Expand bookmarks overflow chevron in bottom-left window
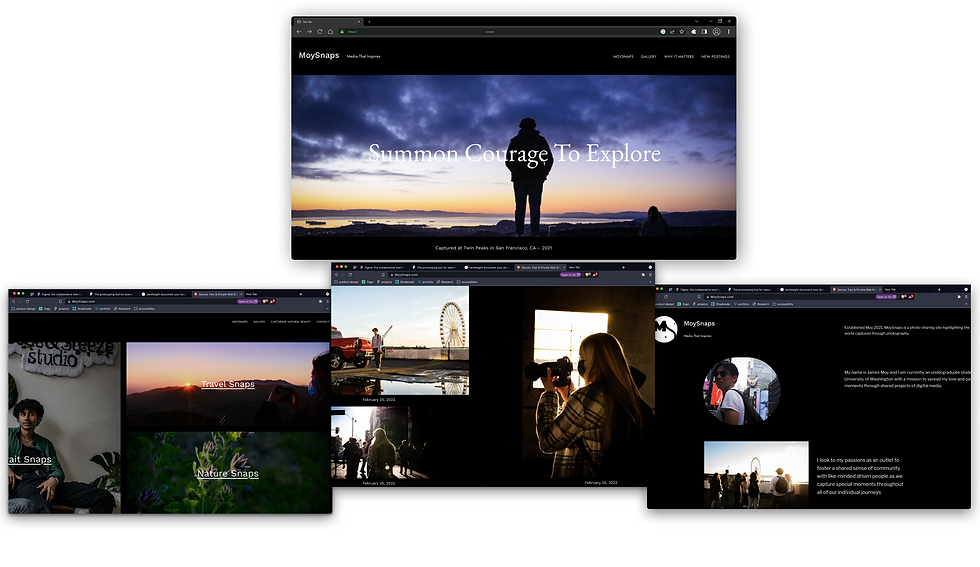This screenshot has width=980, height=567. 328,309
